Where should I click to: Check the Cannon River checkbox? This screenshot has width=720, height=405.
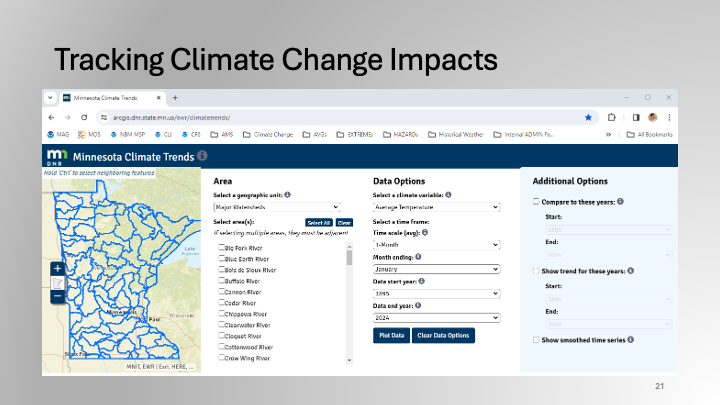point(221,291)
